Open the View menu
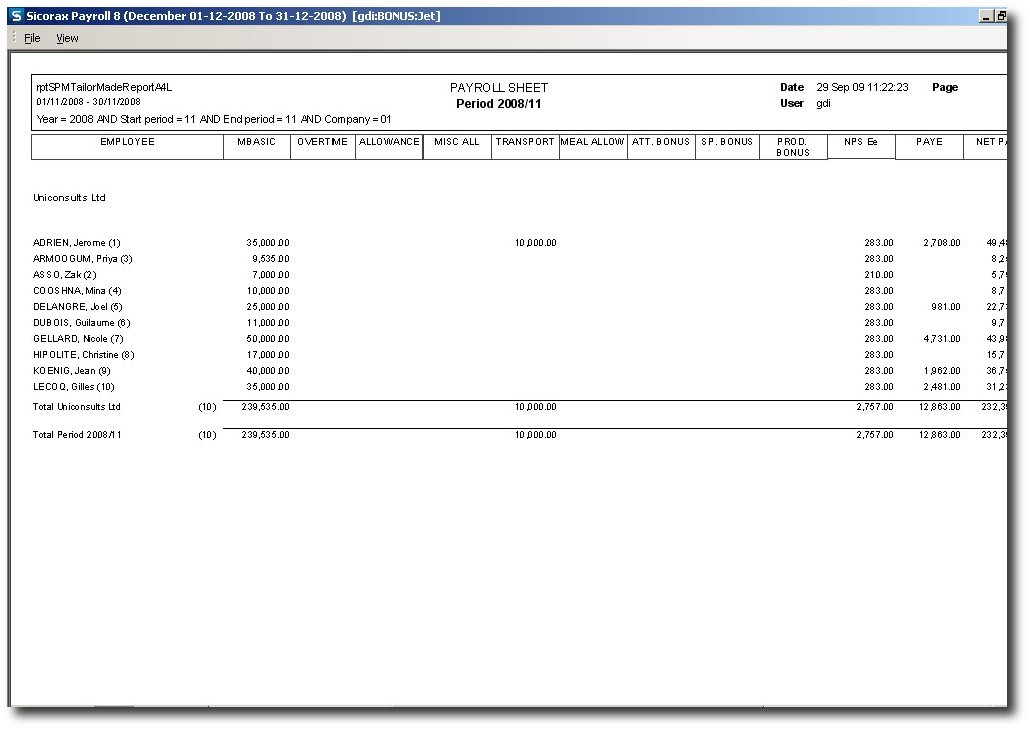Viewport: 1030px width, 730px height. point(67,38)
